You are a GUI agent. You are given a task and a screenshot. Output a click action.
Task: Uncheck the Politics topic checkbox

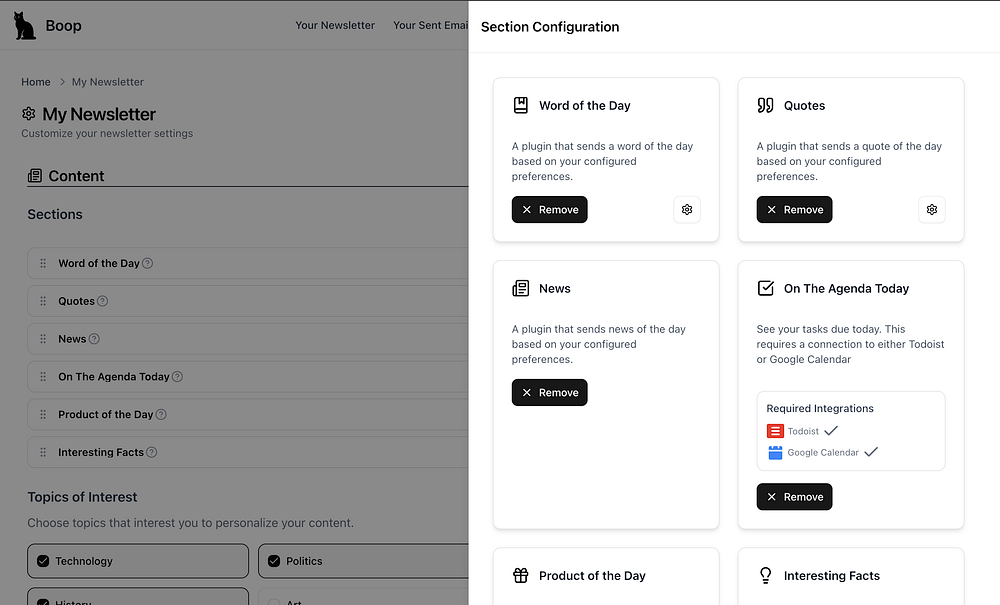274,561
